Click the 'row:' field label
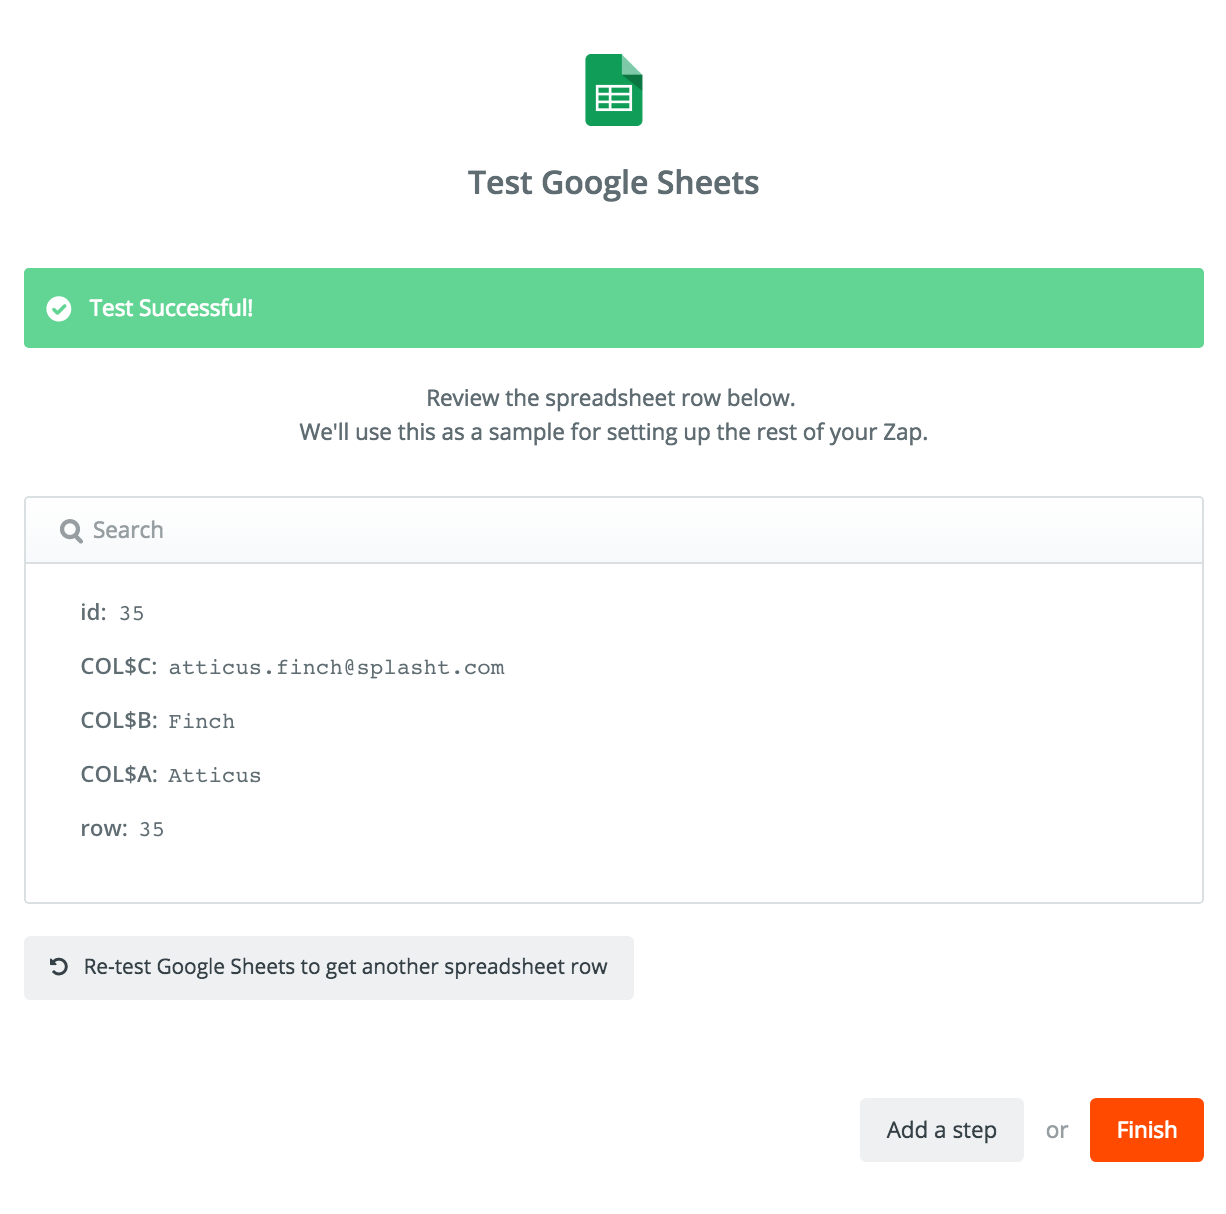This screenshot has height=1214, width=1226. (104, 829)
